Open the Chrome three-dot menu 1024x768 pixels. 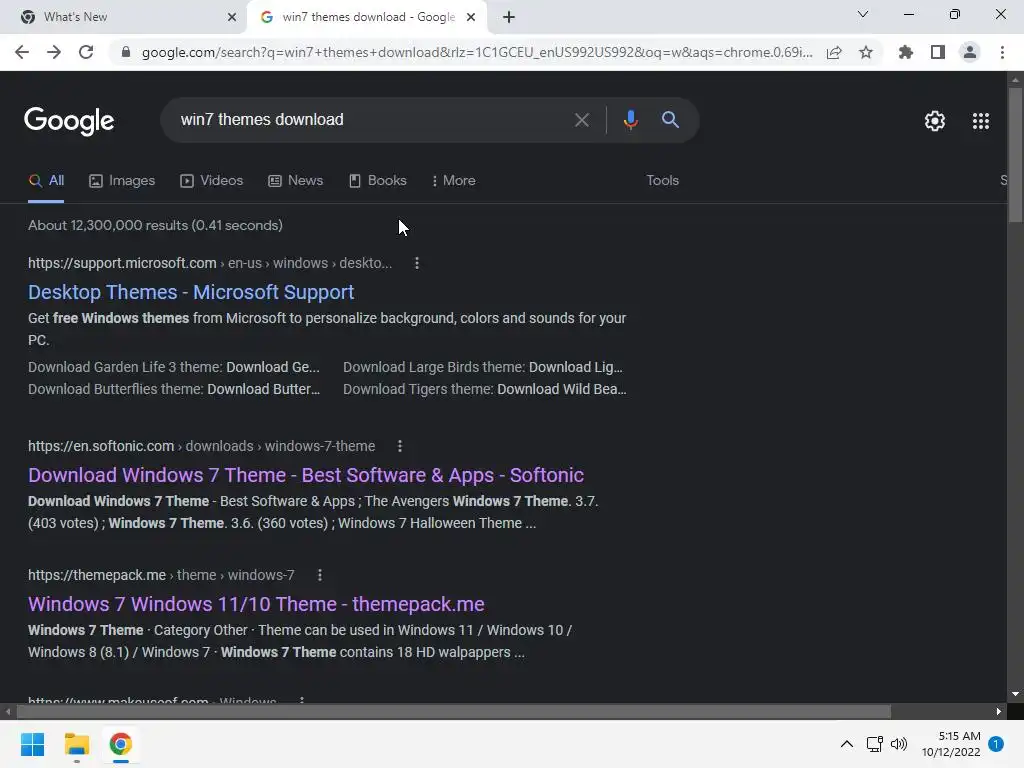click(1002, 52)
